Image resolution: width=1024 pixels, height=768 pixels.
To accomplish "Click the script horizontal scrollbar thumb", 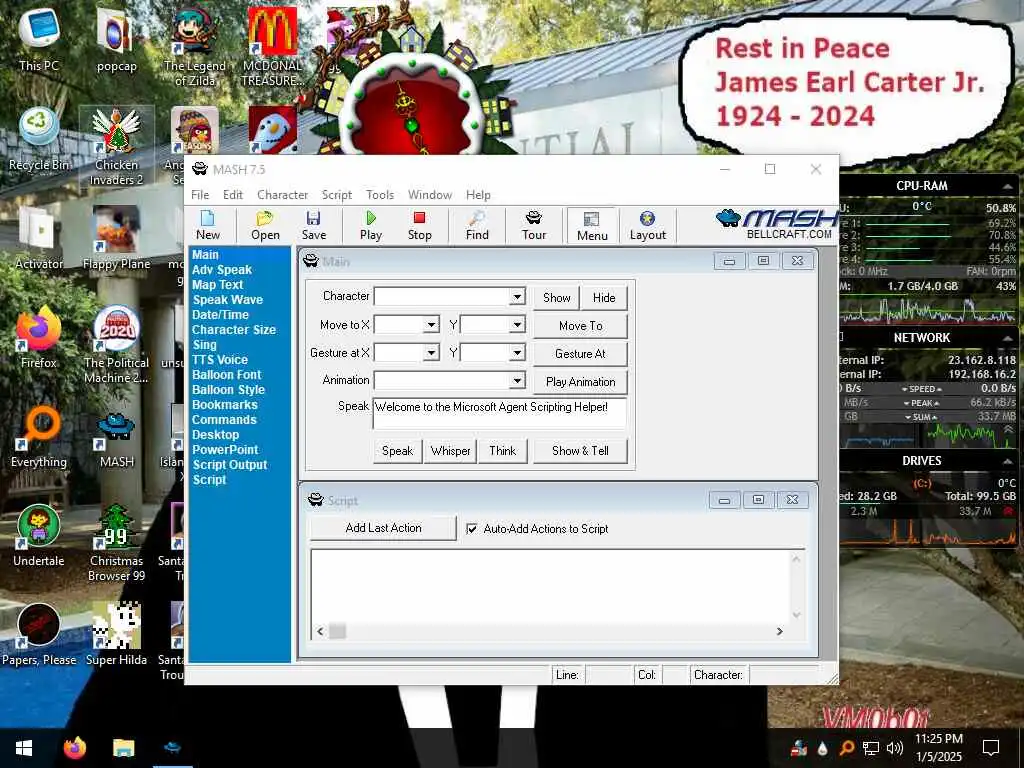I will coord(337,632).
